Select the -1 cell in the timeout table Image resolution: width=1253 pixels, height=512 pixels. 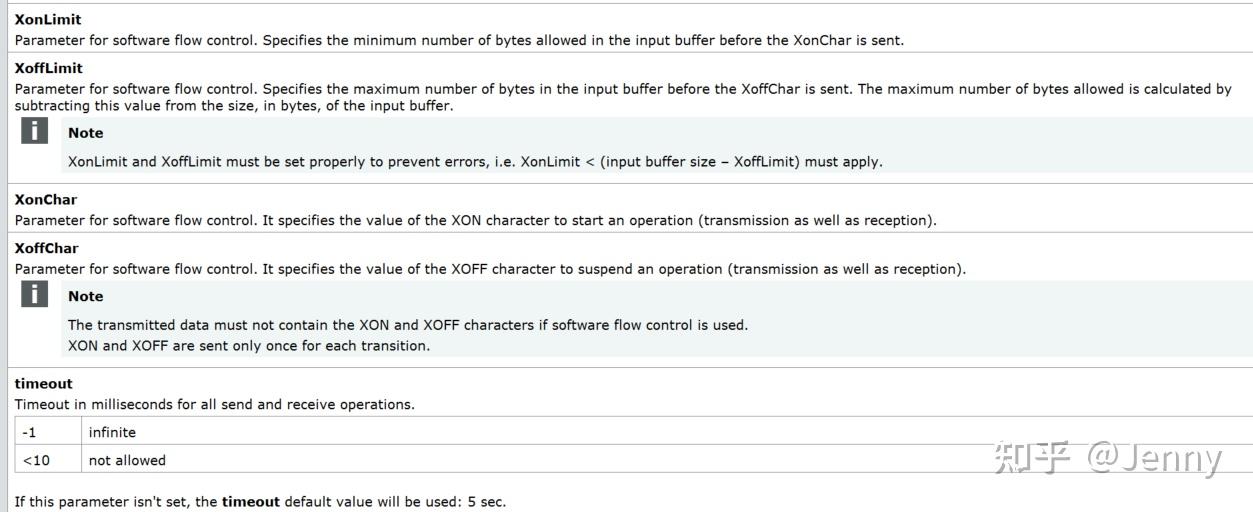click(x=30, y=432)
